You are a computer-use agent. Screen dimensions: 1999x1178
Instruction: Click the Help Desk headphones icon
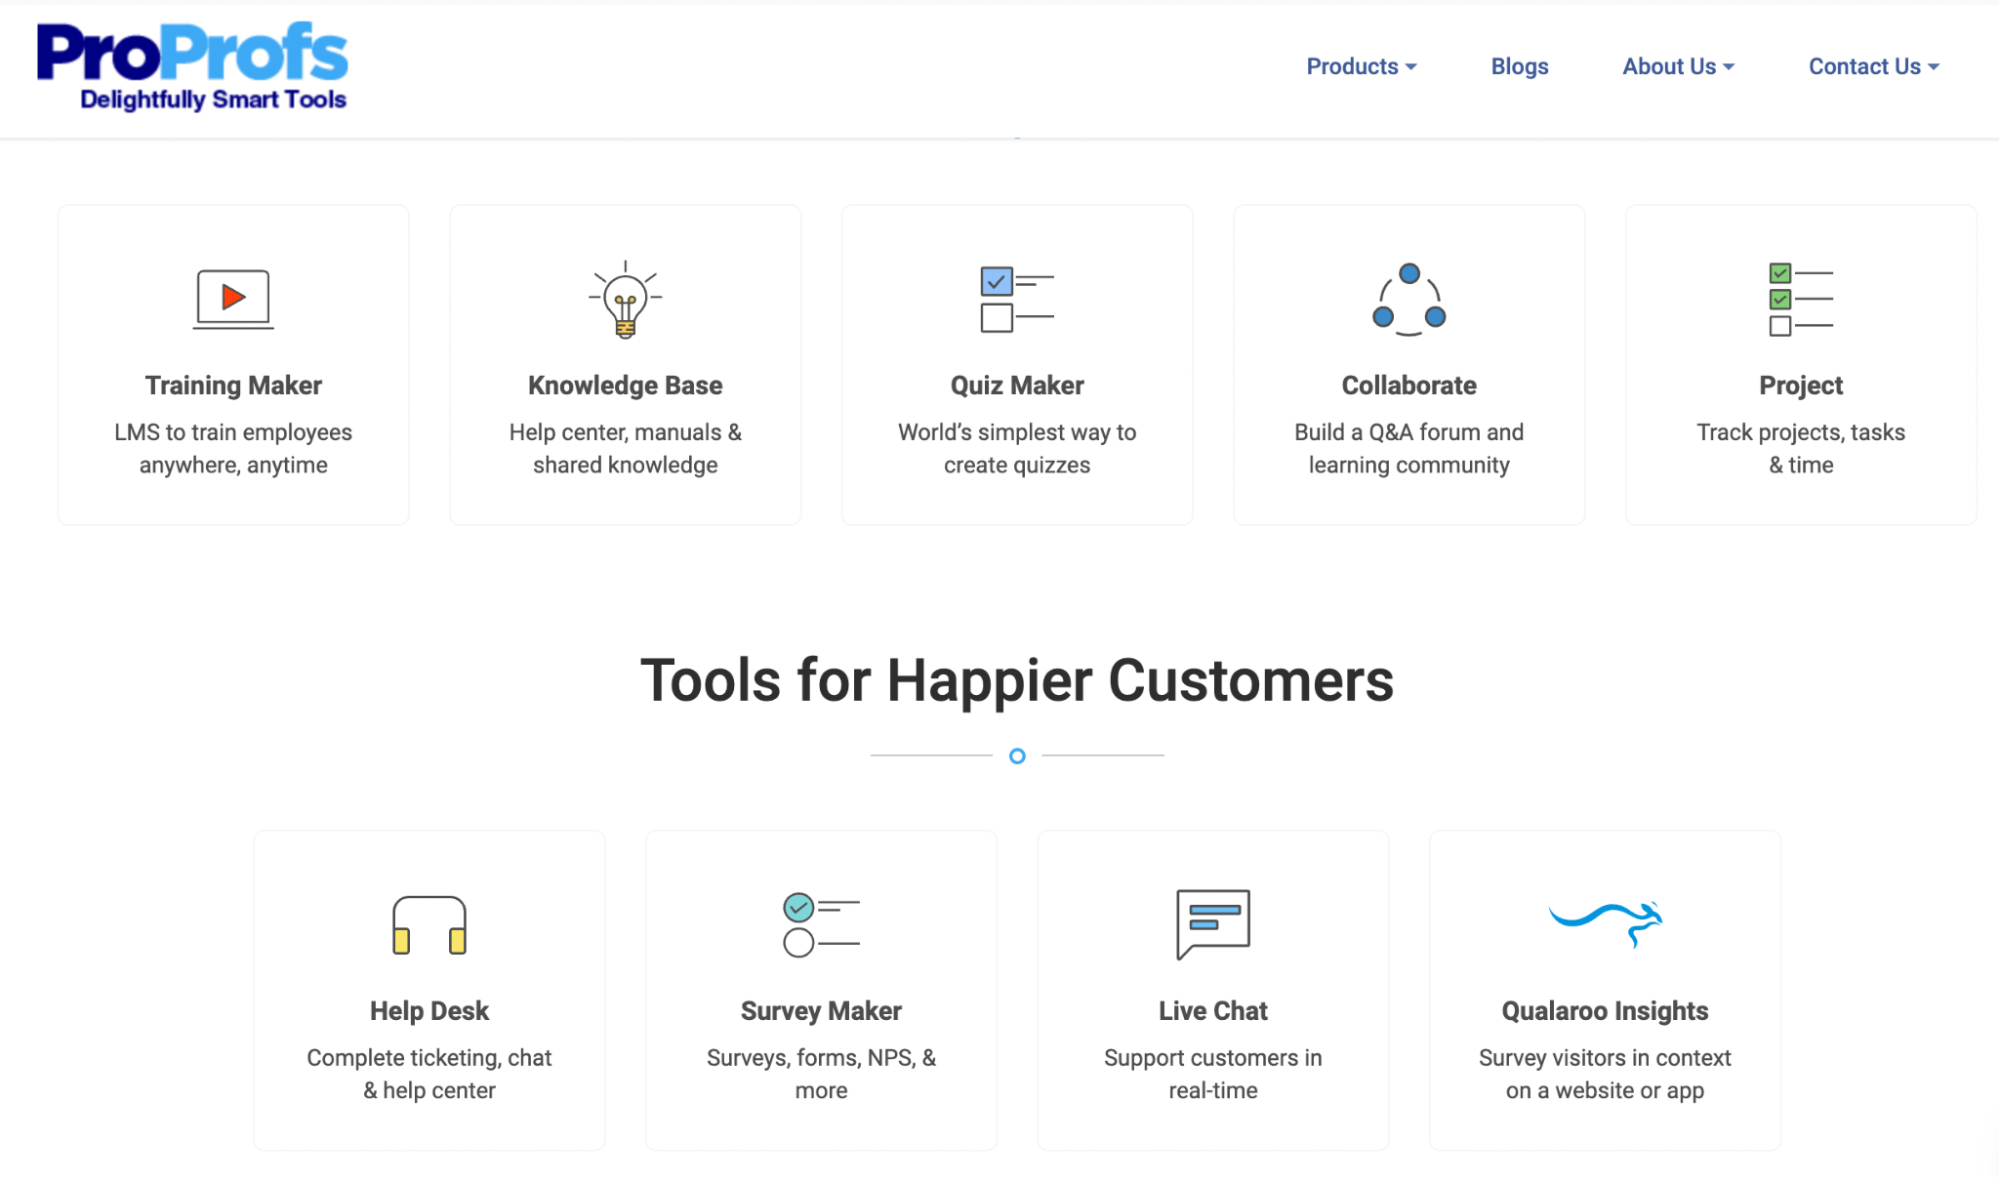[x=429, y=925]
